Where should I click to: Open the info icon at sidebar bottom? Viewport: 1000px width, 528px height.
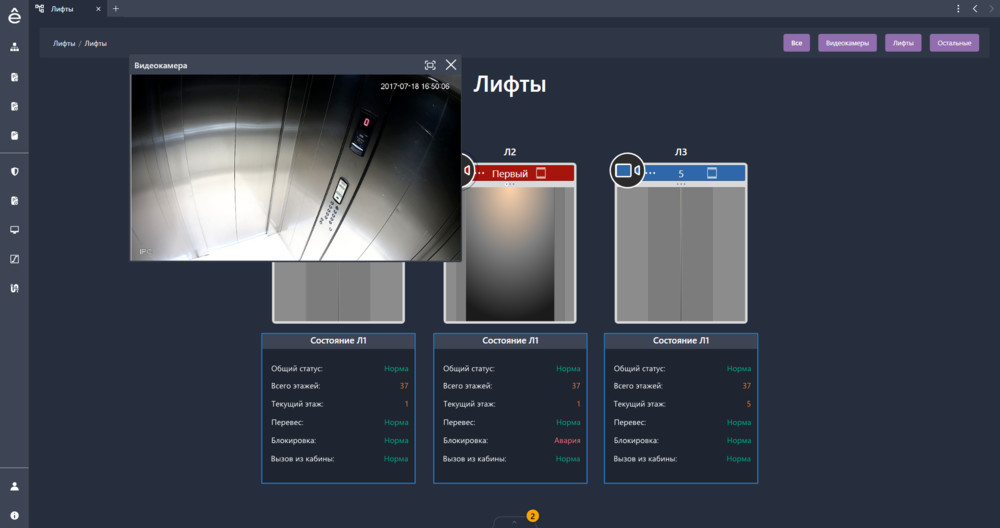click(x=14, y=515)
